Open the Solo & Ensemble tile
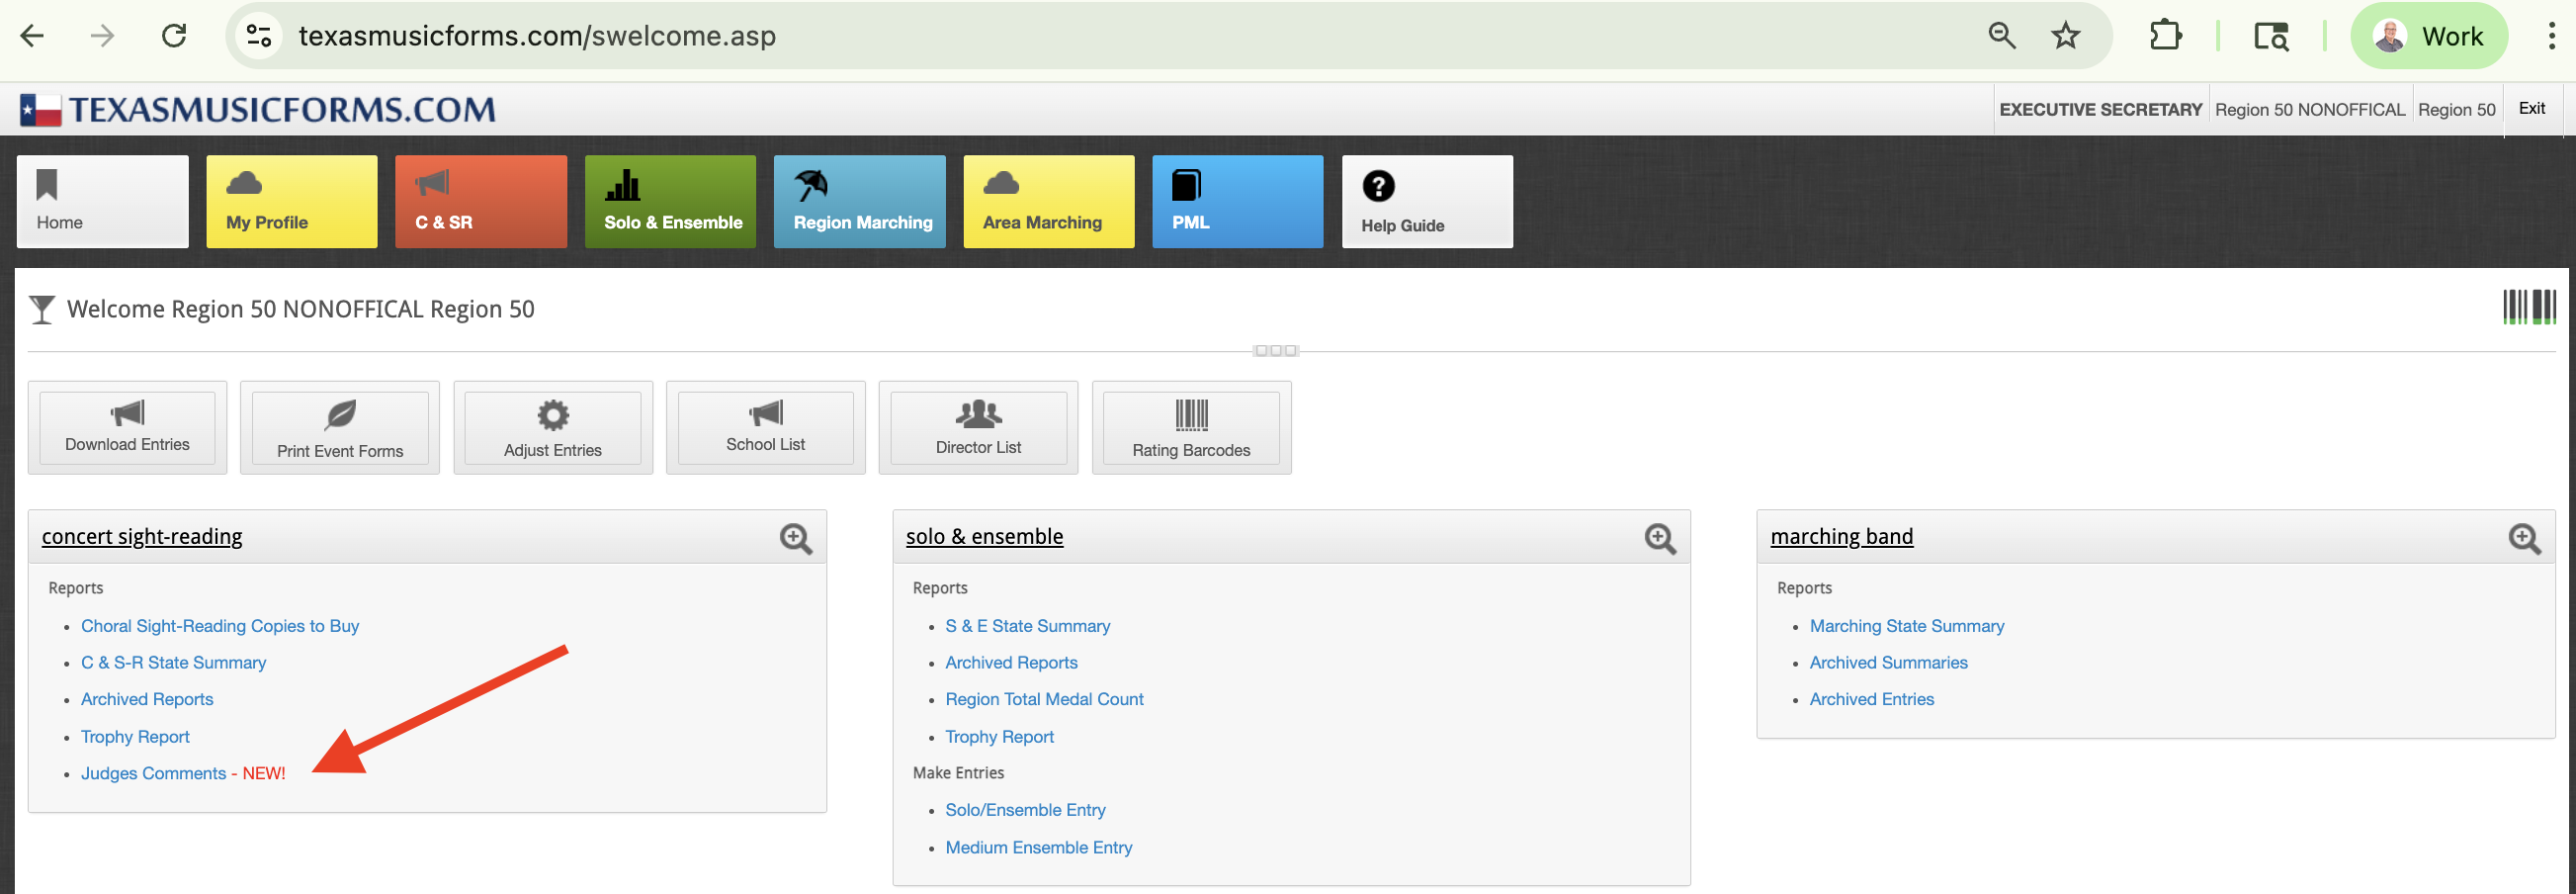Viewport: 2576px width, 894px height. coord(670,201)
